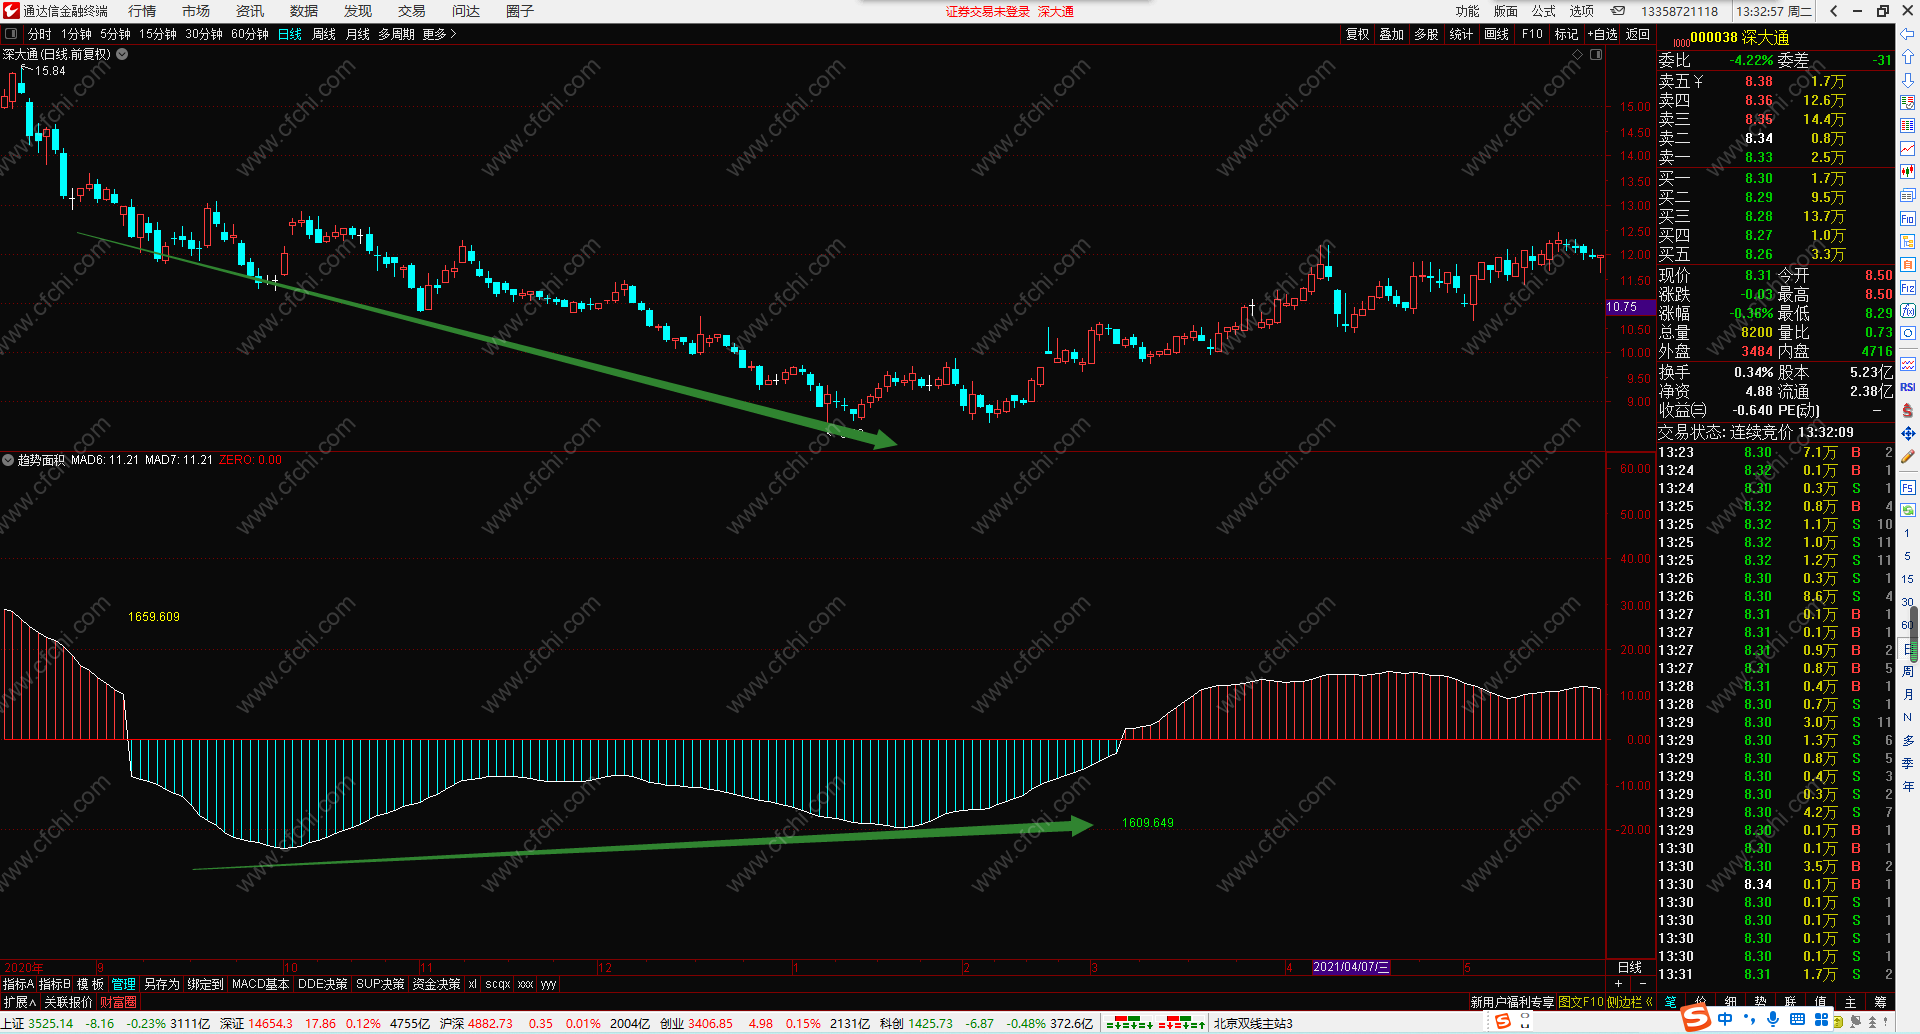Click the 上证 3525.14 index in status bar
The image size is (1920, 1034).
click(x=38, y=1023)
